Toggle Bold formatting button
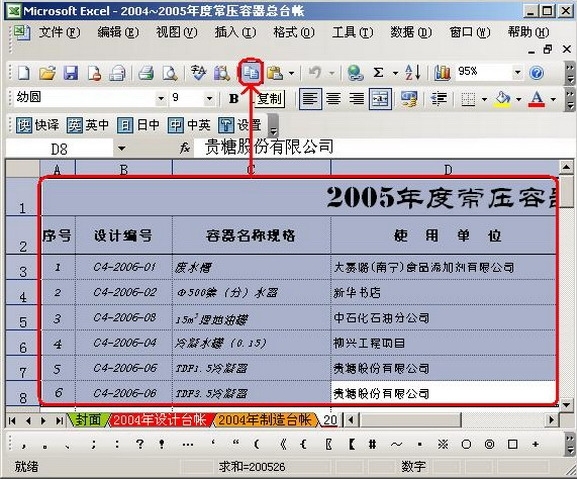This screenshot has width=577, height=479. (x=234, y=99)
